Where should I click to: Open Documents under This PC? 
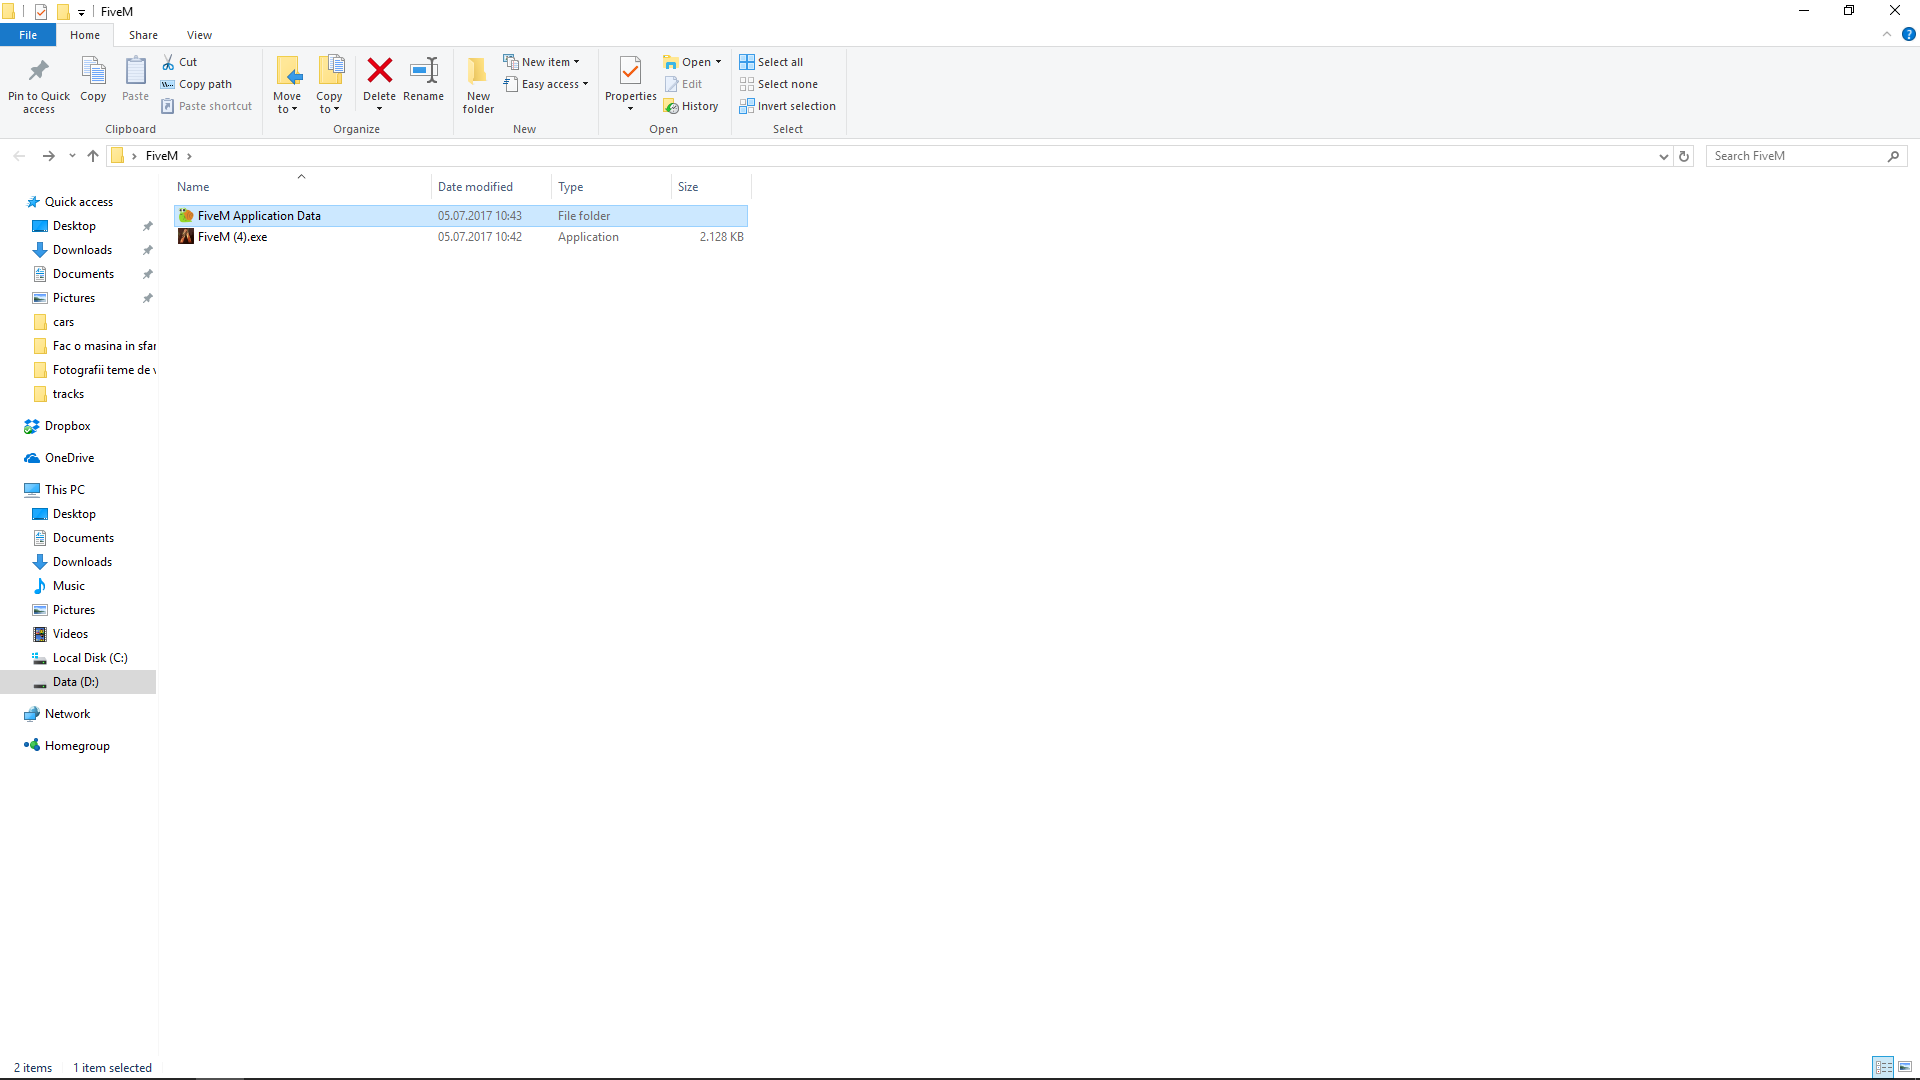click(83, 538)
